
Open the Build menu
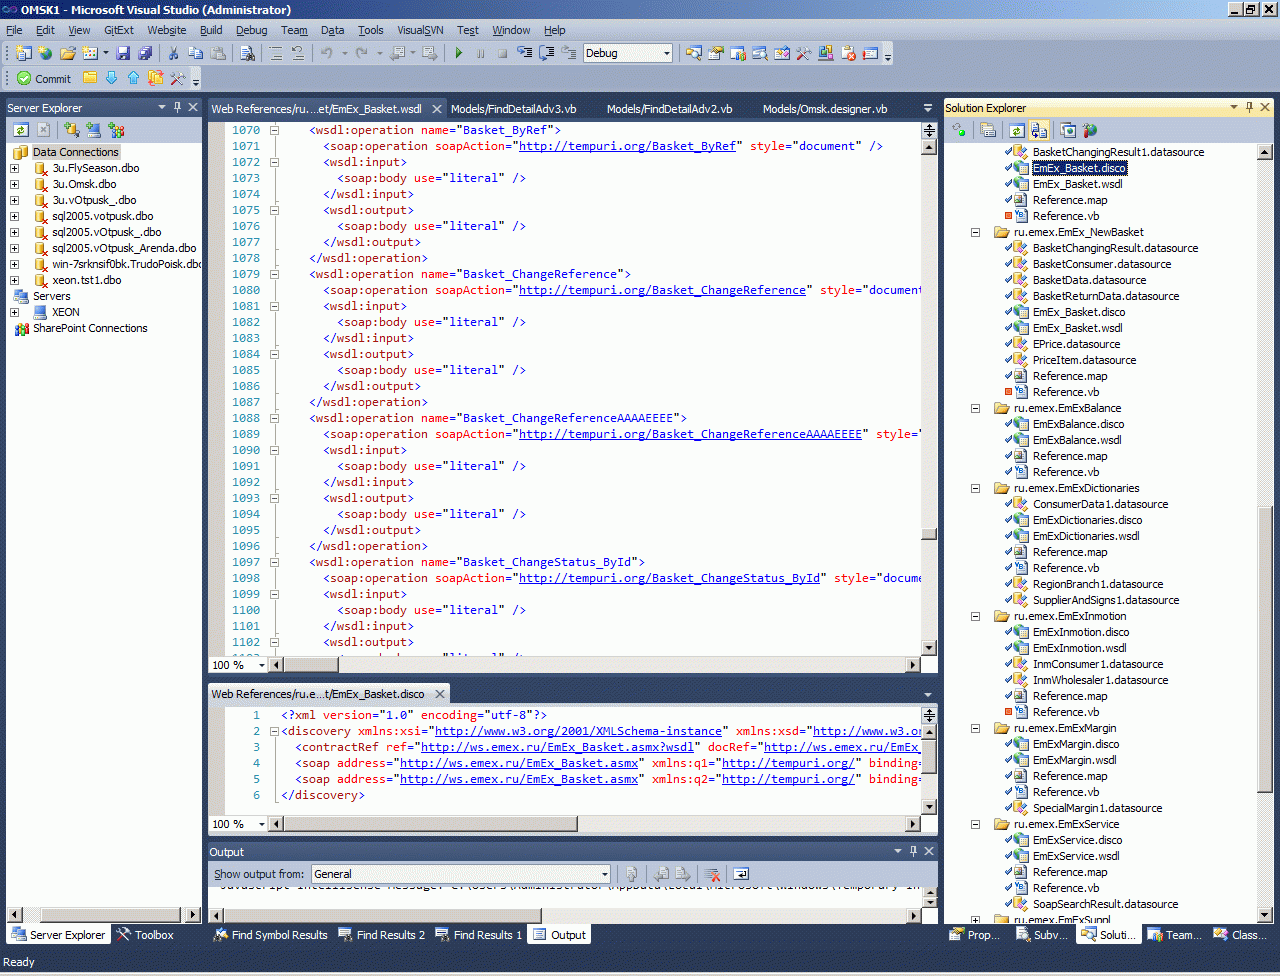point(211,30)
